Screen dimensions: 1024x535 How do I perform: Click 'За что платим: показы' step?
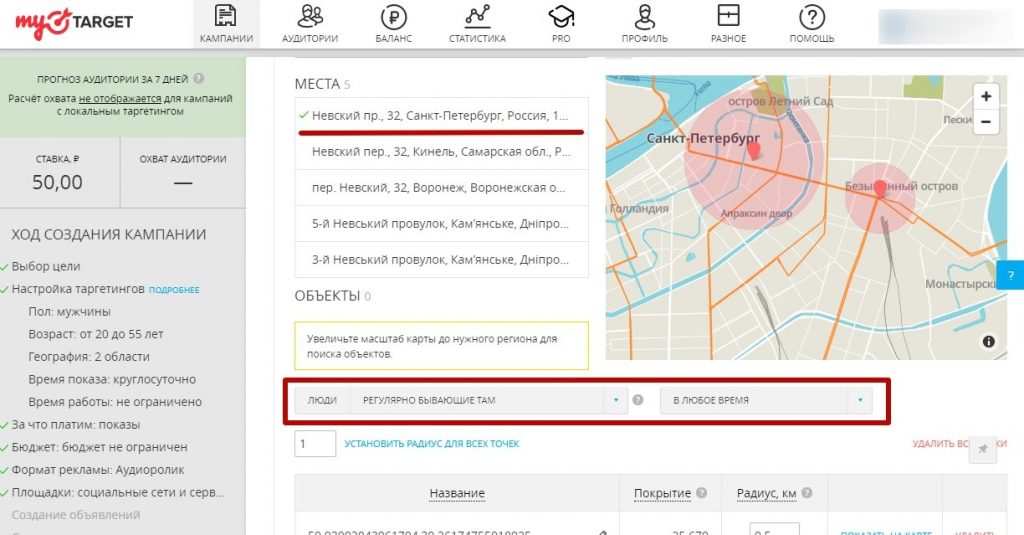point(76,425)
